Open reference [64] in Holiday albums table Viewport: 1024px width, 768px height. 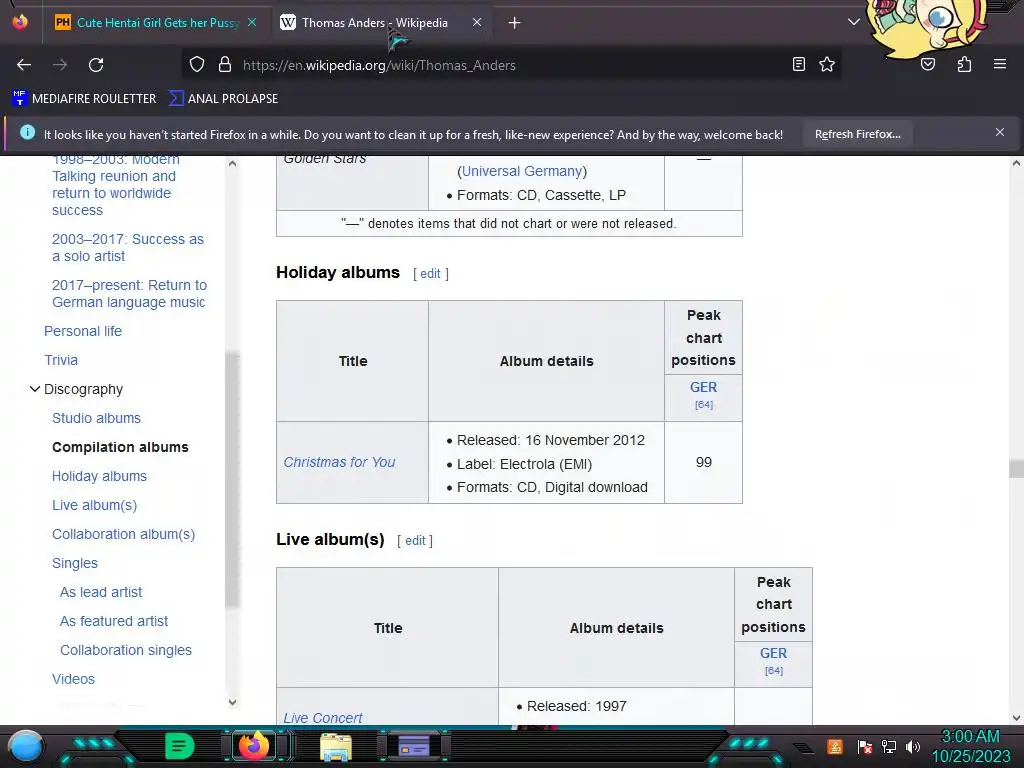[x=703, y=405]
